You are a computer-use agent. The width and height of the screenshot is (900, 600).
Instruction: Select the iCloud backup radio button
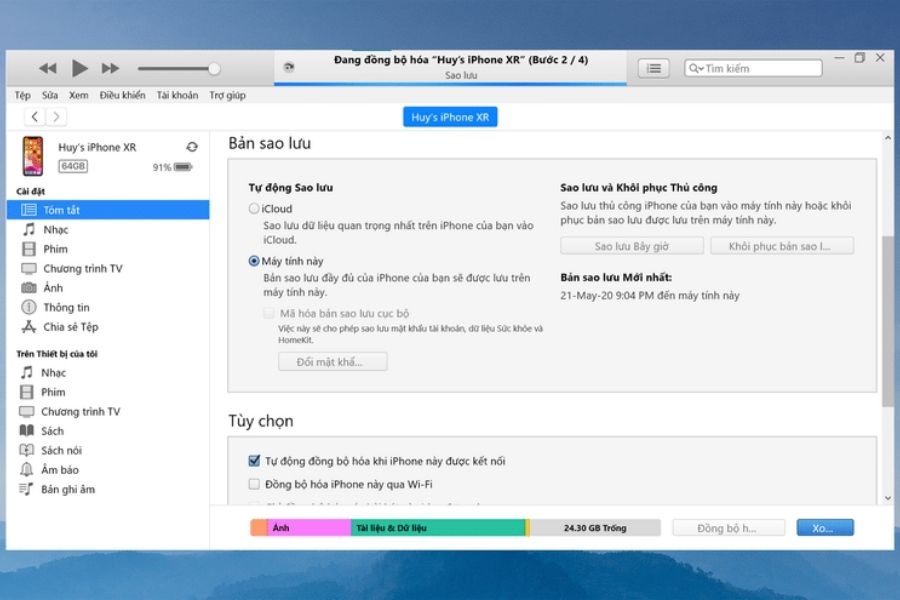coord(254,209)
